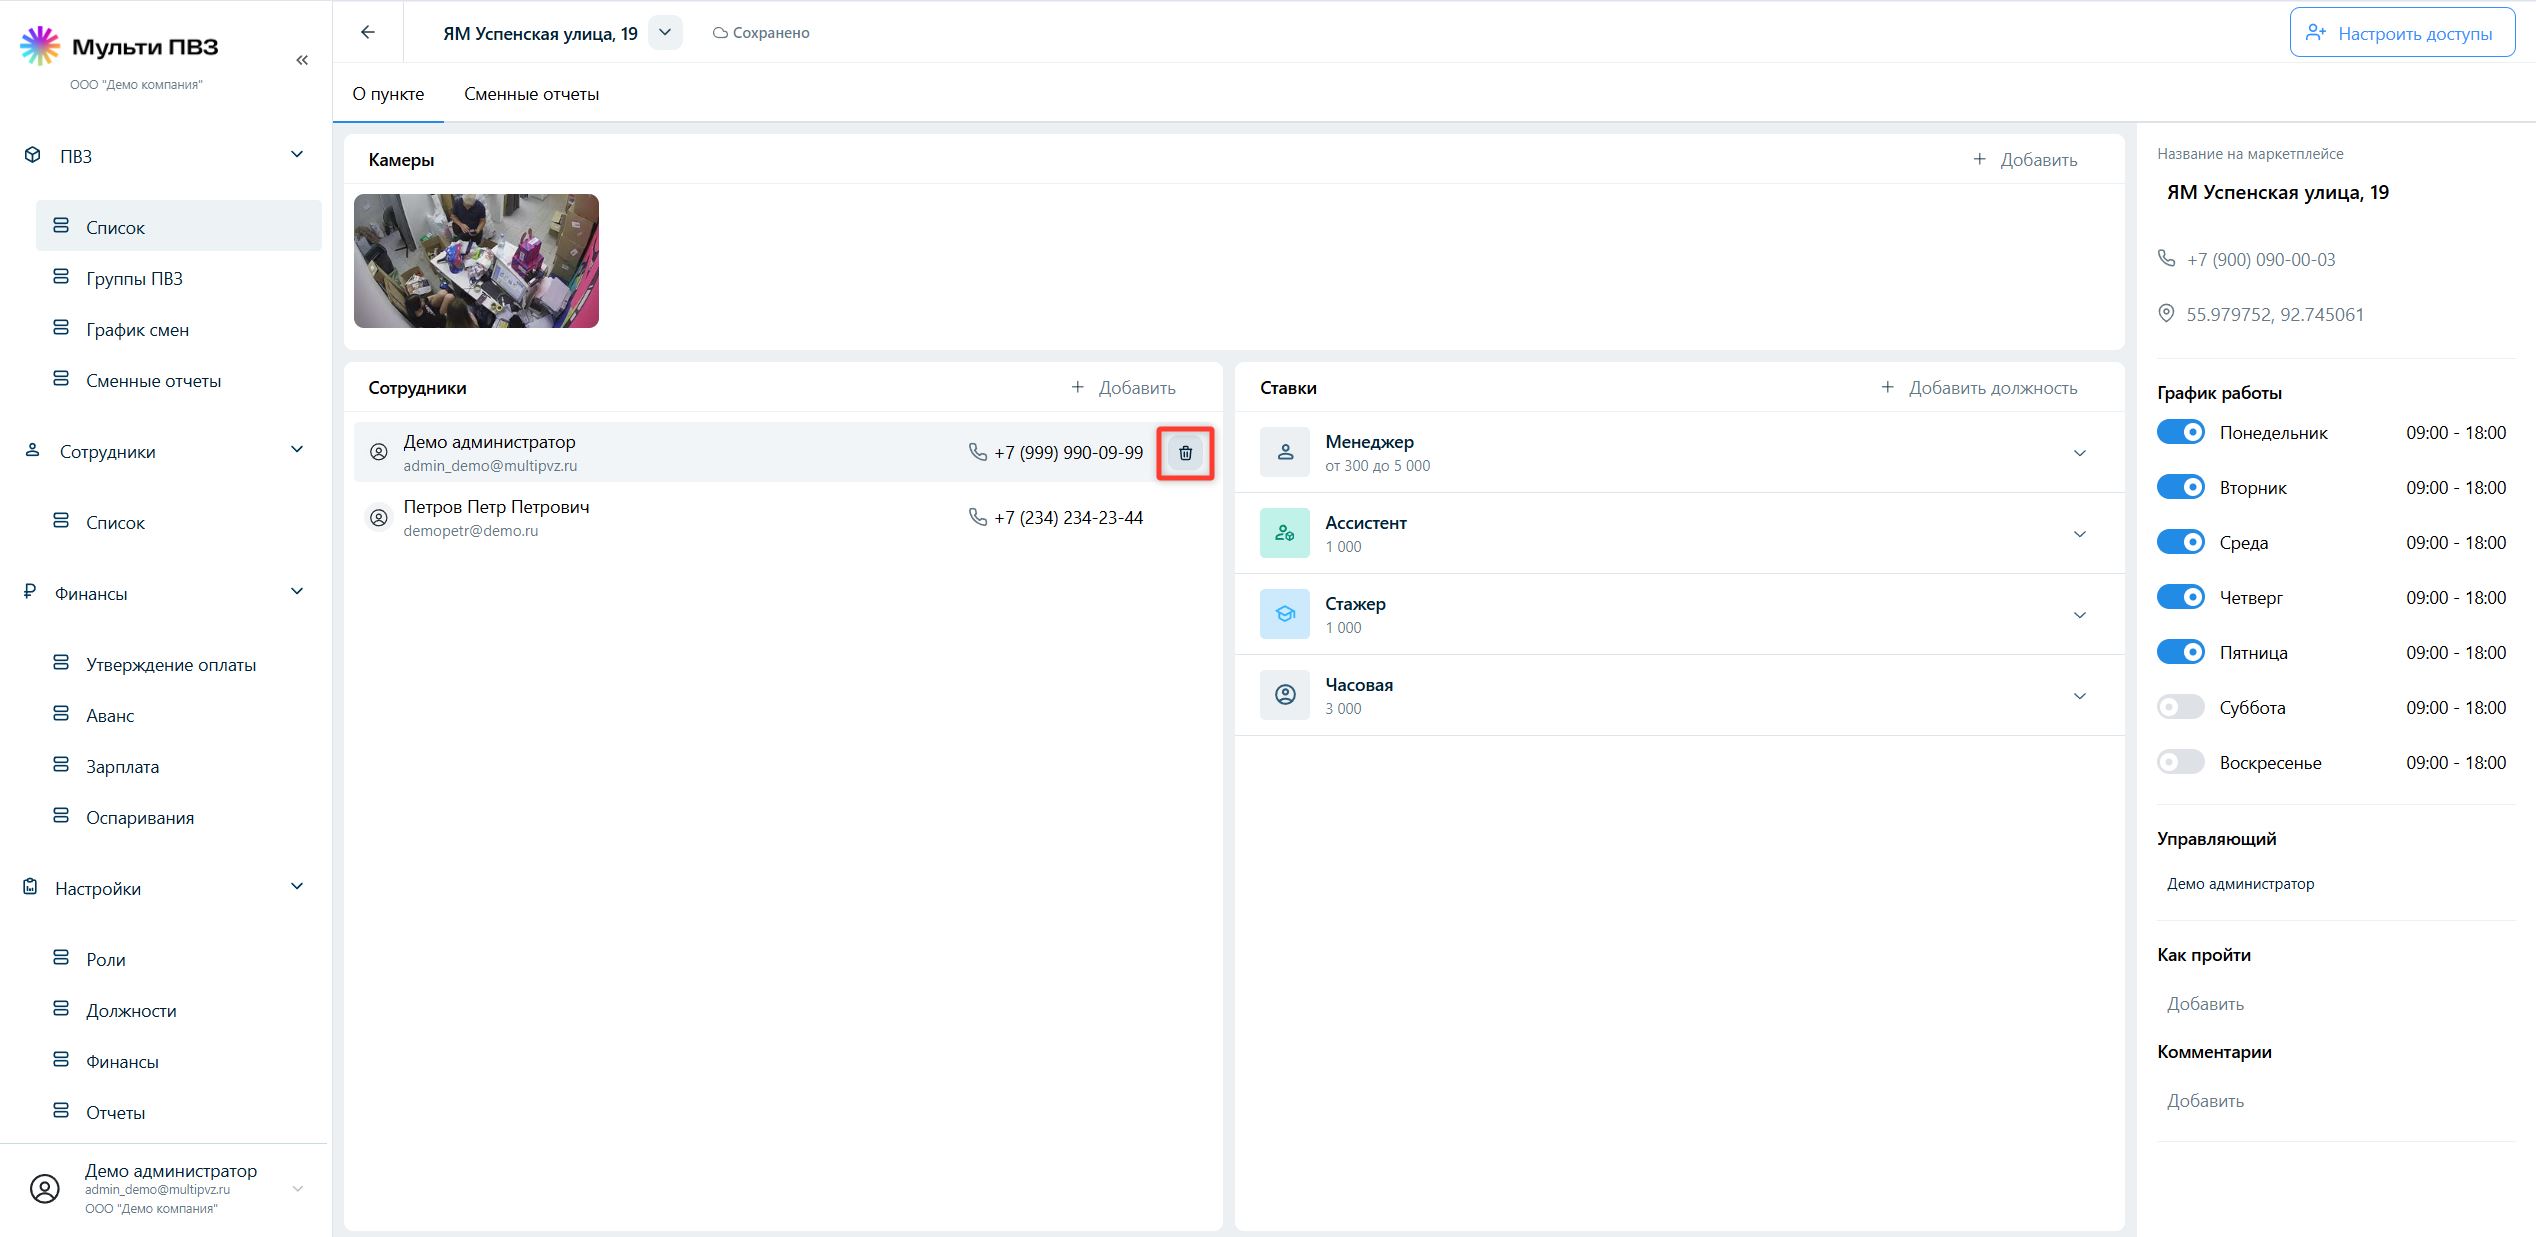Disable the Понедельник working day toggle
The height and width of the screenshot is (1237, 2536).
click(x=2181, y=432)
